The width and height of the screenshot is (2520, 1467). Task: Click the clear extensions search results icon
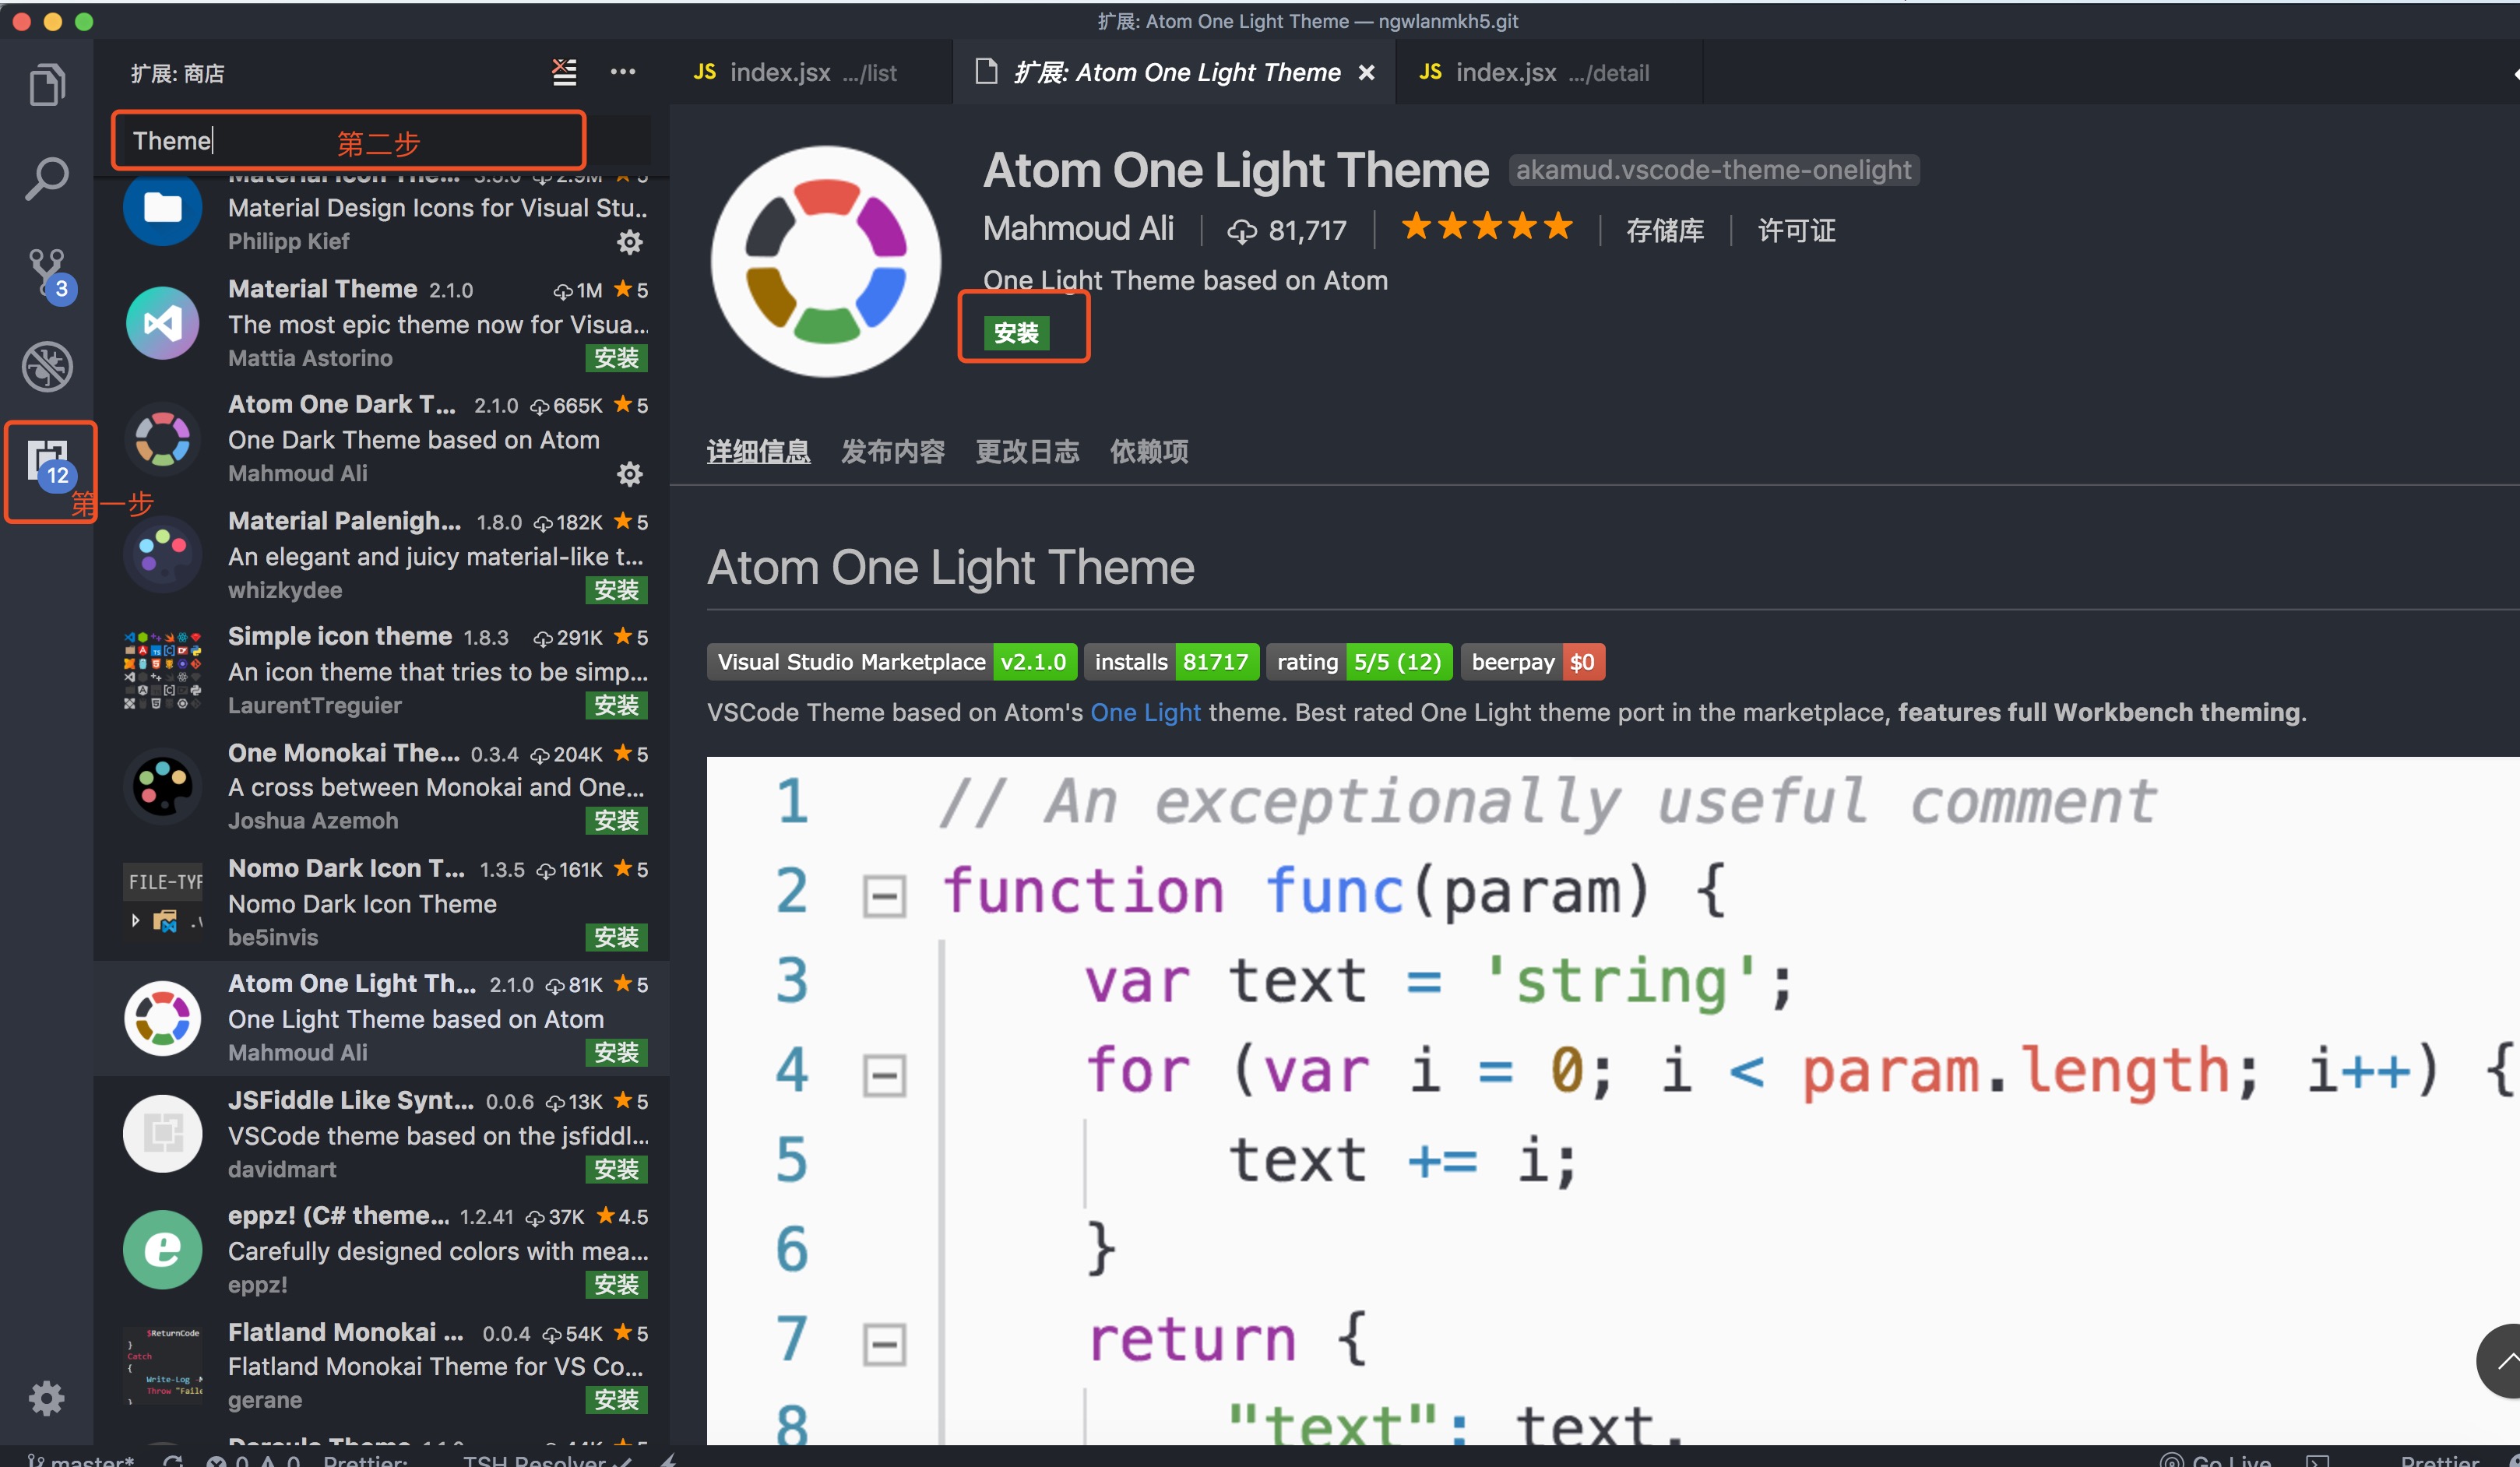click(564, 72)
